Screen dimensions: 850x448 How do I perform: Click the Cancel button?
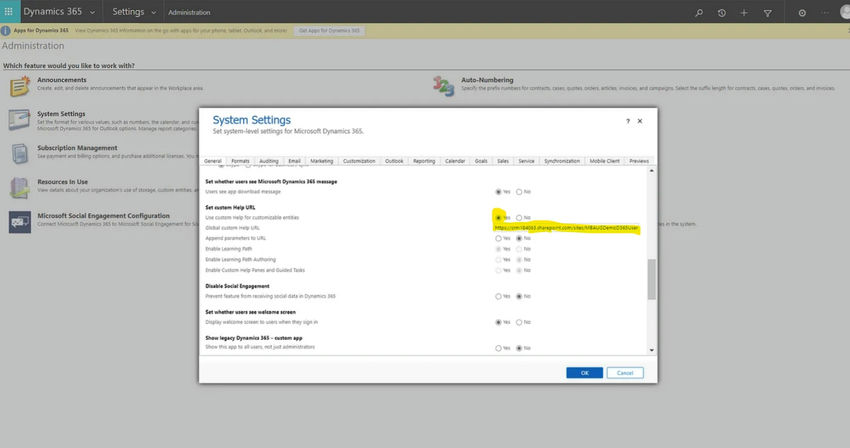[x=625, y=373]
